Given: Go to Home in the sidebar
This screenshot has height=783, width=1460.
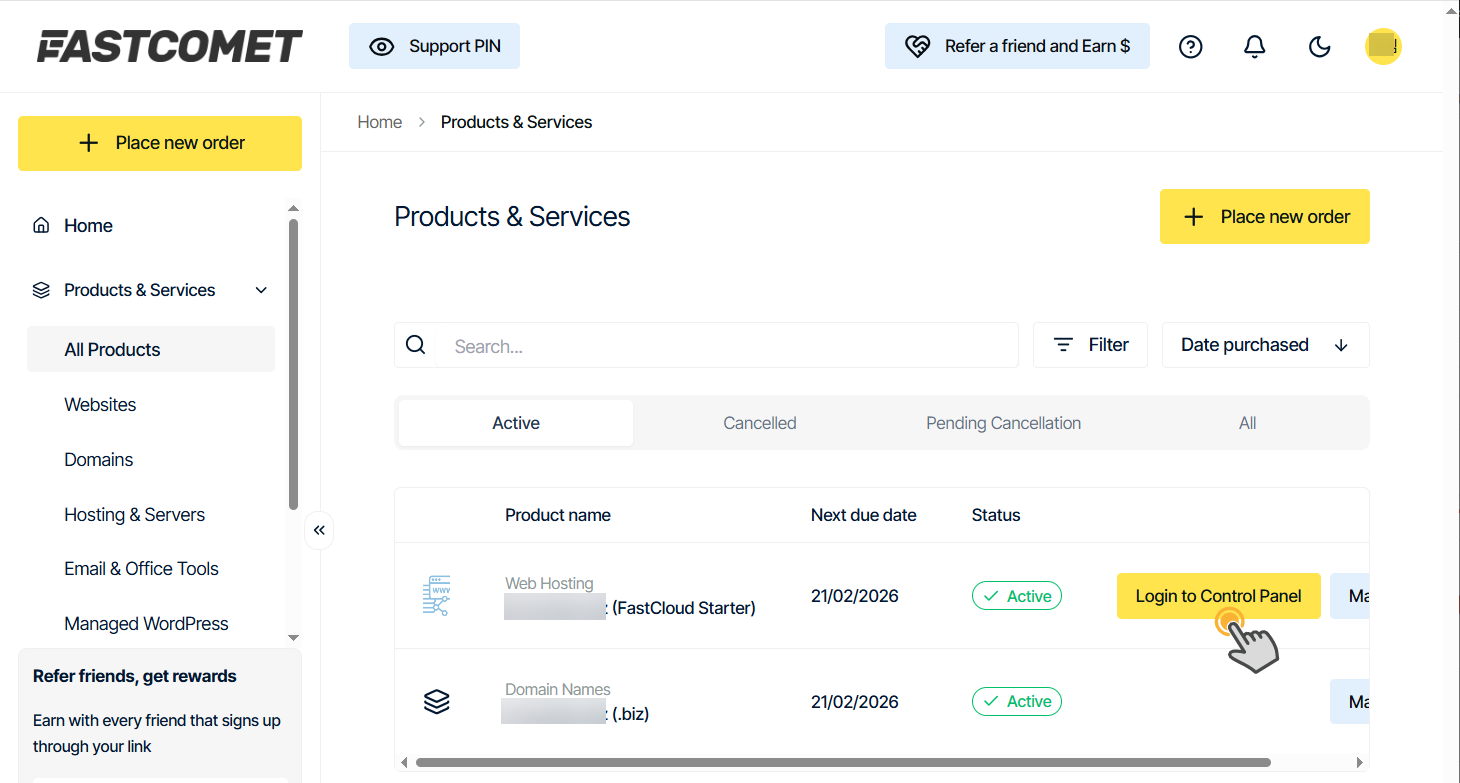Looking at the screenshot, I should (x=88, y=225).
